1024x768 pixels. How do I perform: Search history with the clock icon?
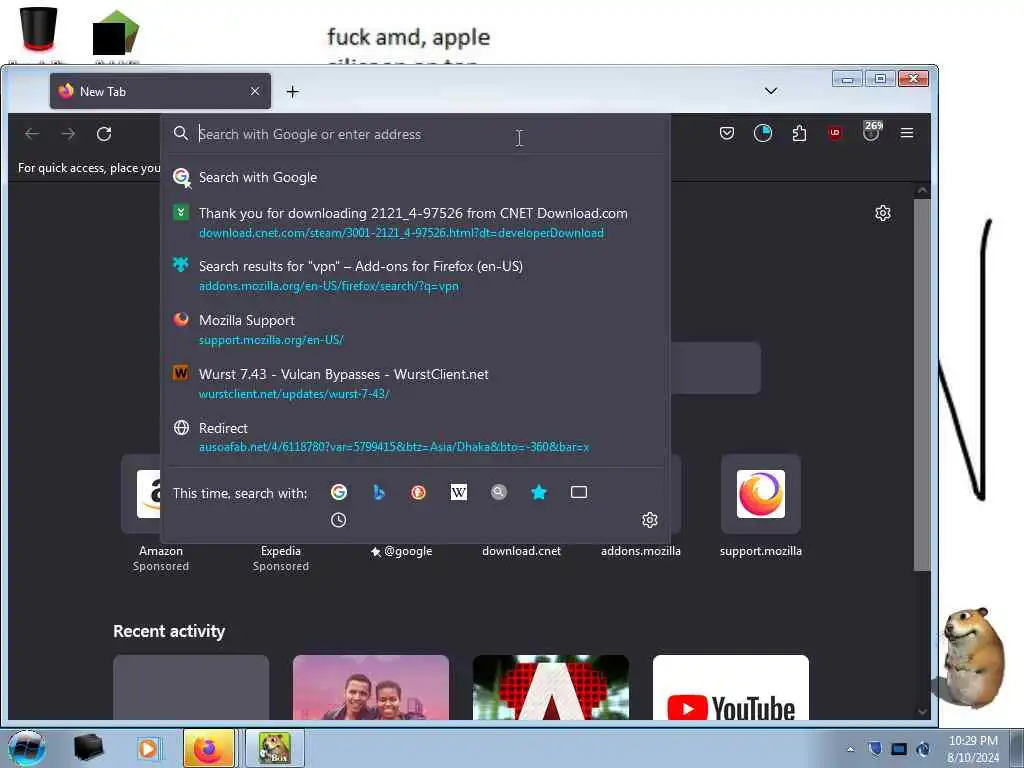tap(338, 520)
